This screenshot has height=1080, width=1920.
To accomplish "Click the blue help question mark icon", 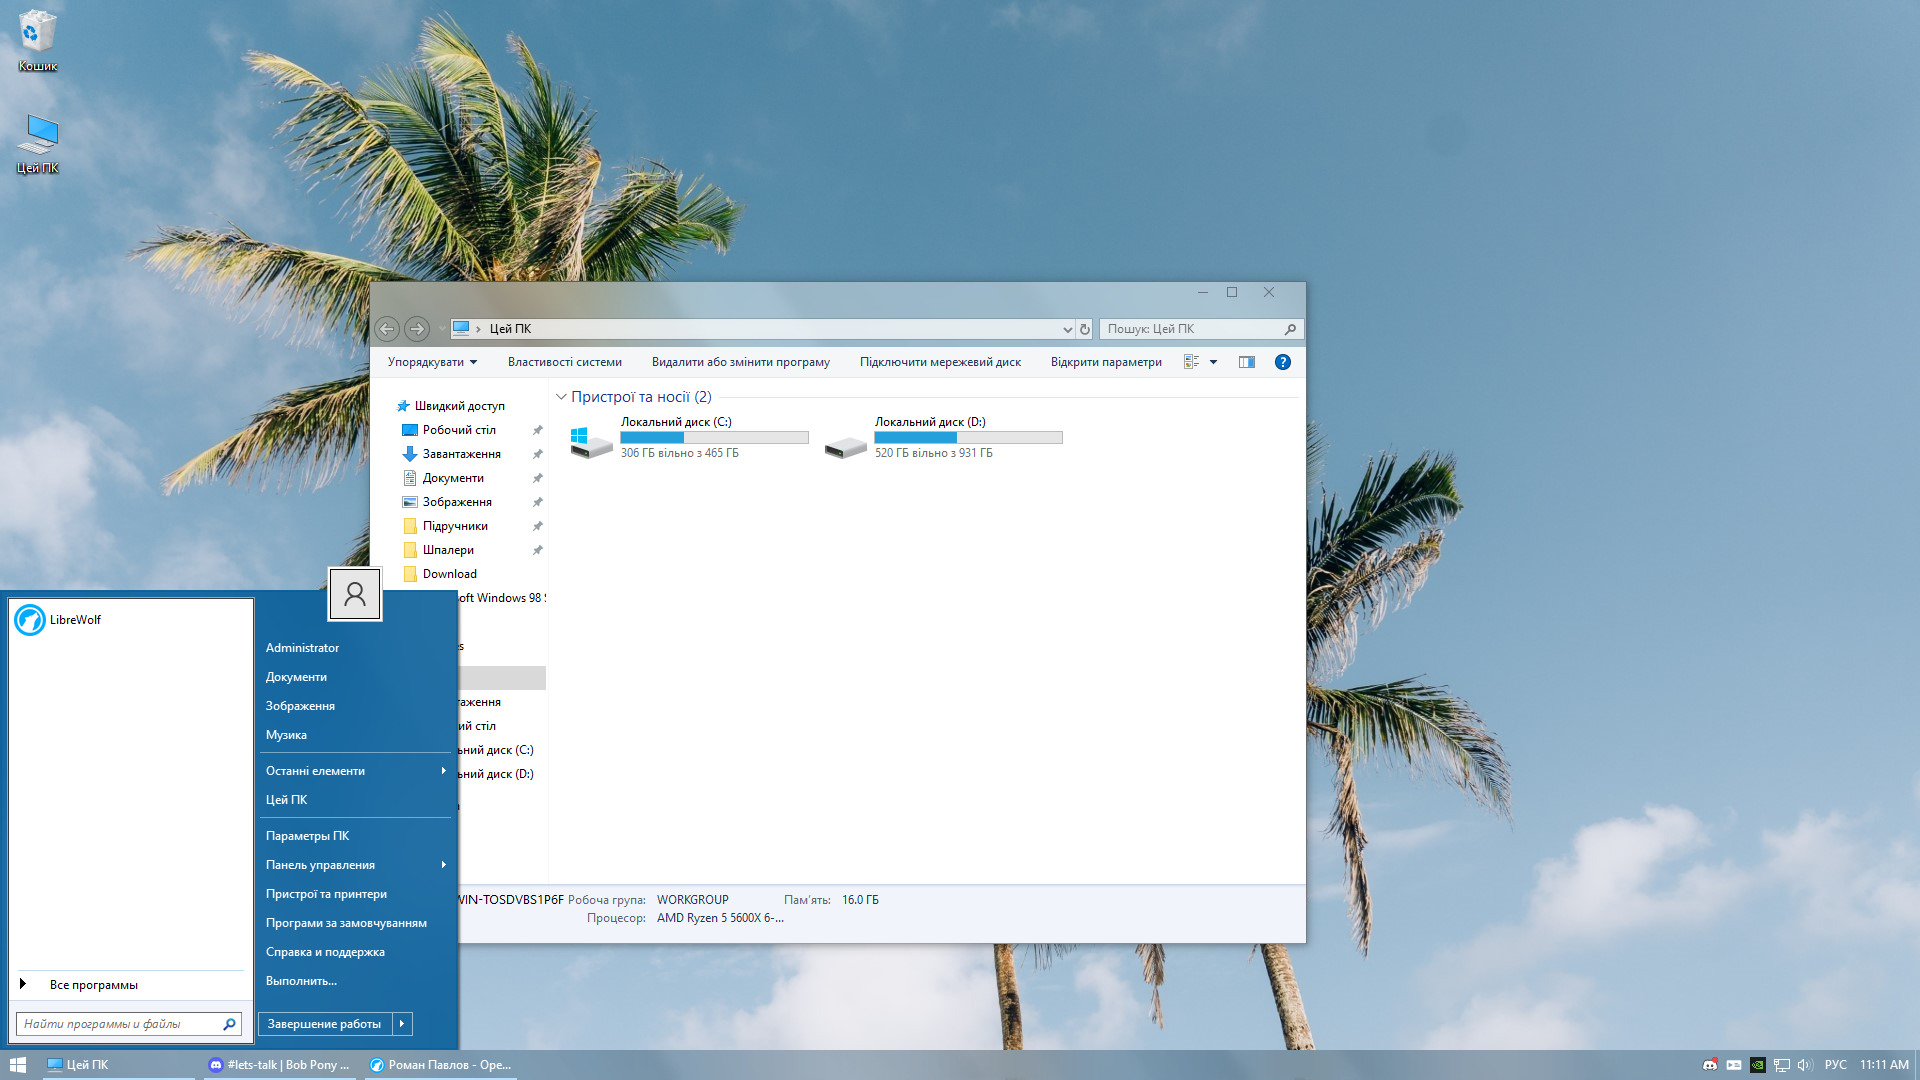I will click(1282, 362).
